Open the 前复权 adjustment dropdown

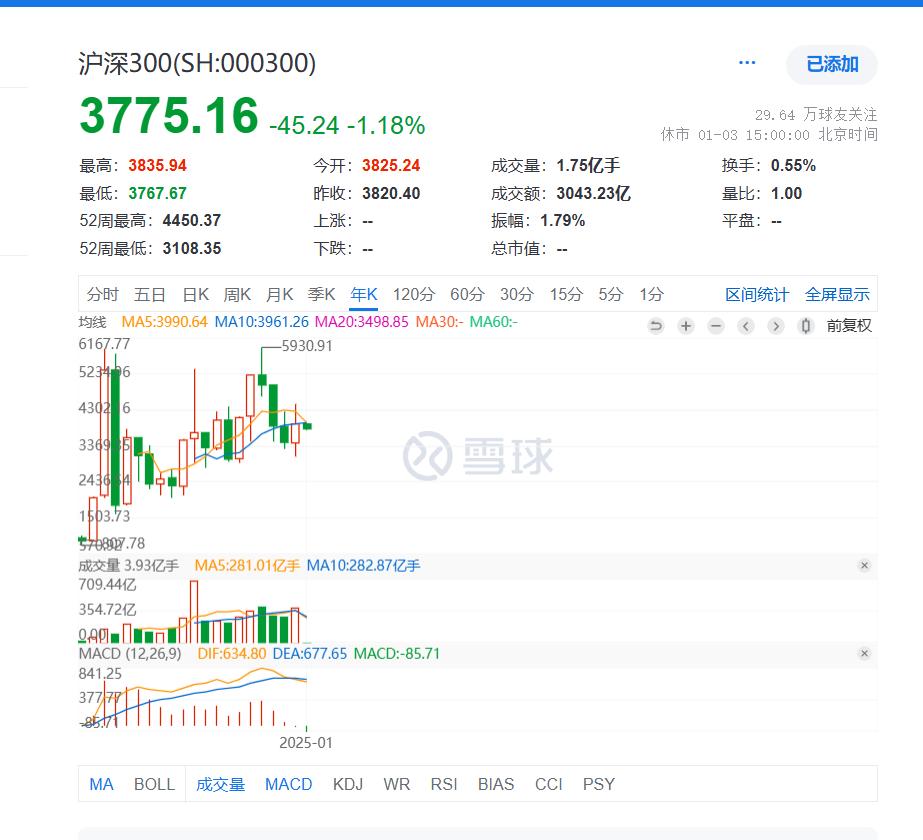848,326
